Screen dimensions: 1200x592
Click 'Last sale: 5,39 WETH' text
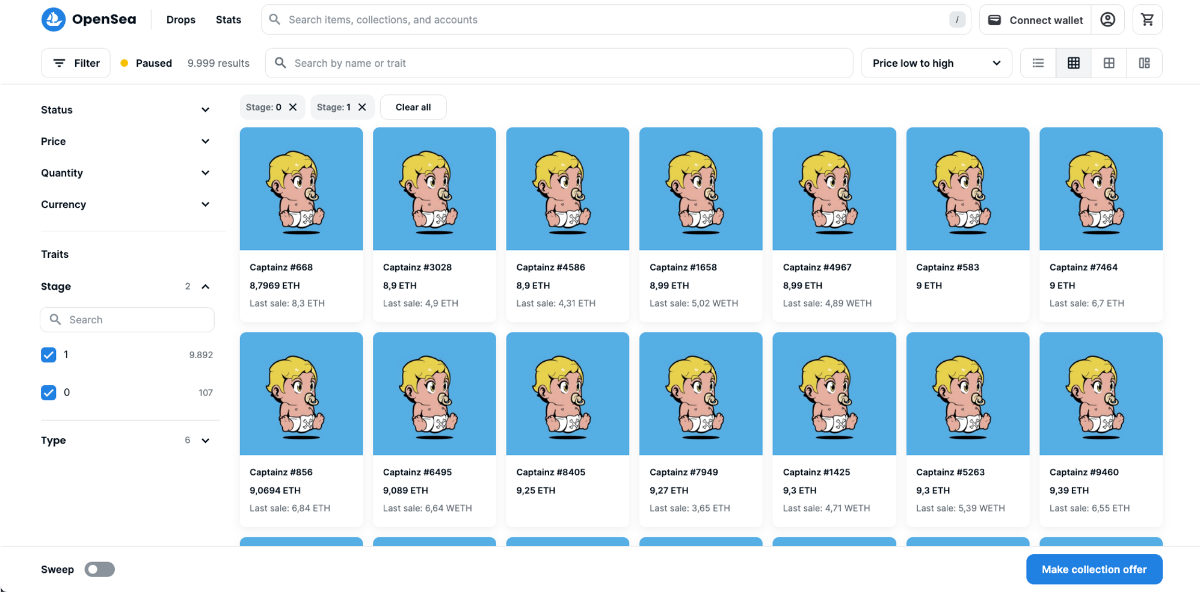coord(961,508)
